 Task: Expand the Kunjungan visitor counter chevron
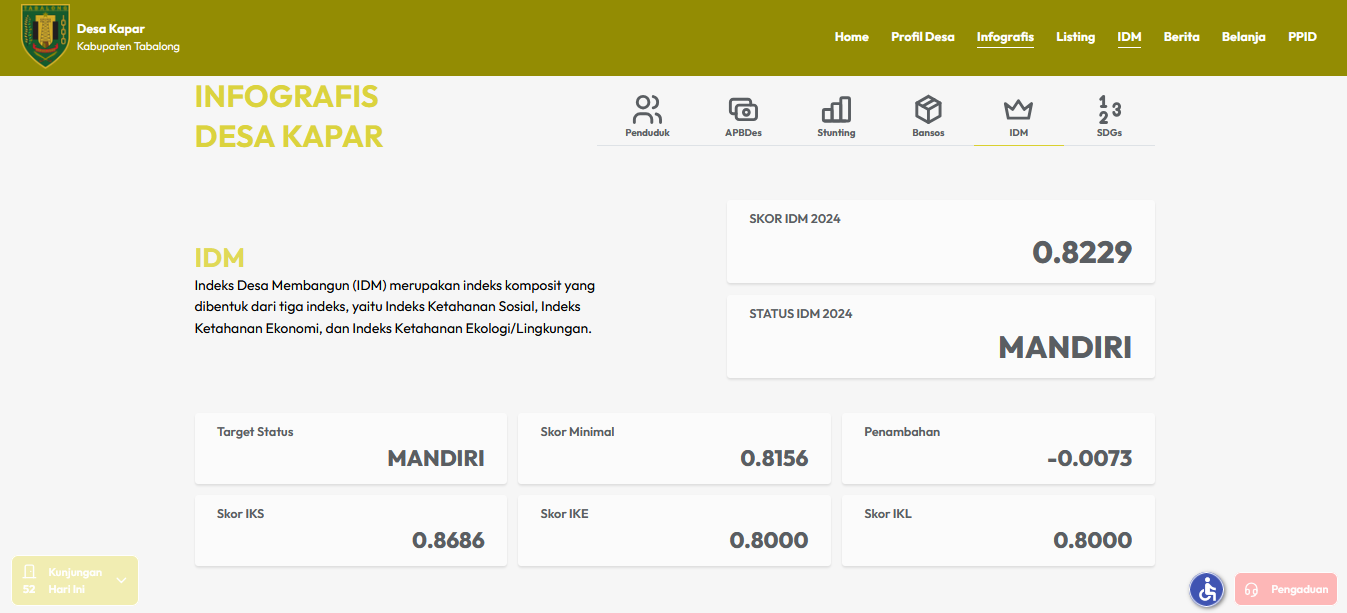tap(121, 580)
